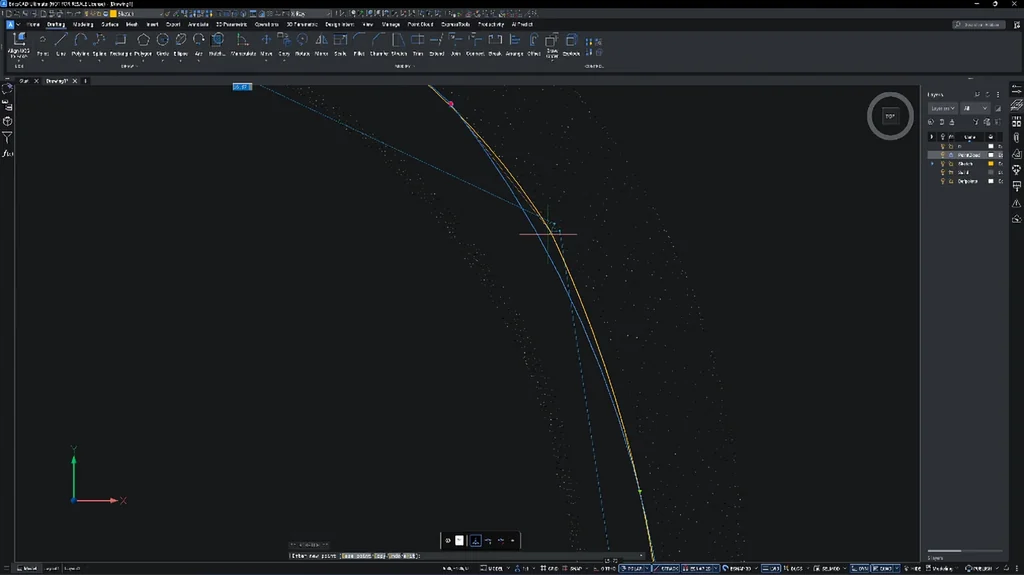This screenshot has width=1024, height=575.
Task: Activate the Mirror tool
Action: 321,44
